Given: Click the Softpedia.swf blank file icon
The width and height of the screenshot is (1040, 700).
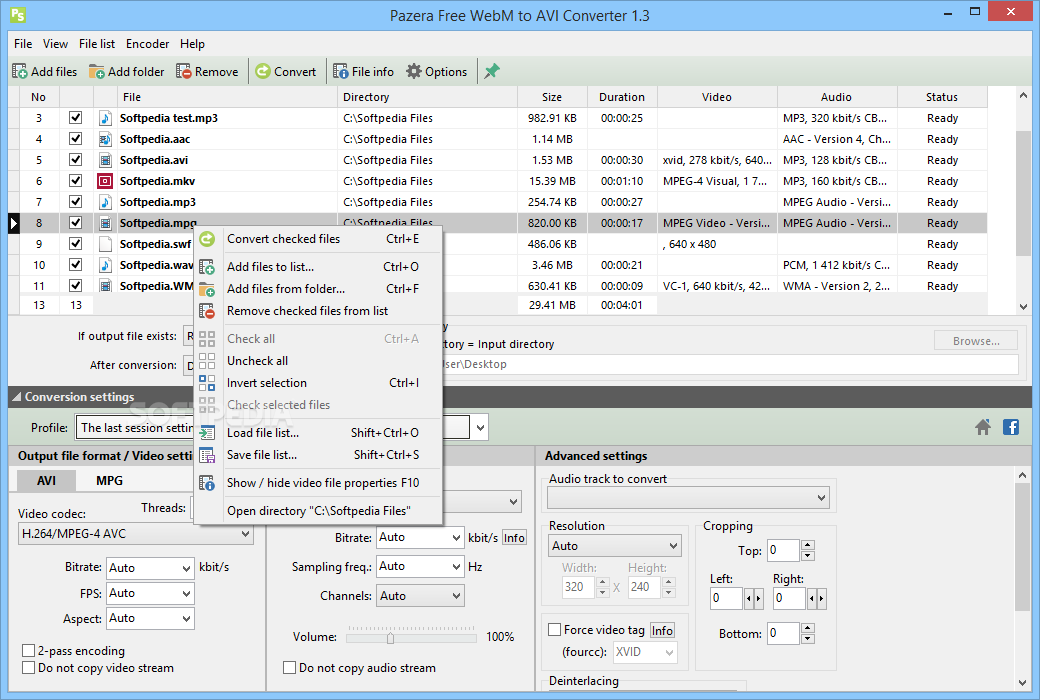Looking at the screenshot, I should [x=105, y=244].
